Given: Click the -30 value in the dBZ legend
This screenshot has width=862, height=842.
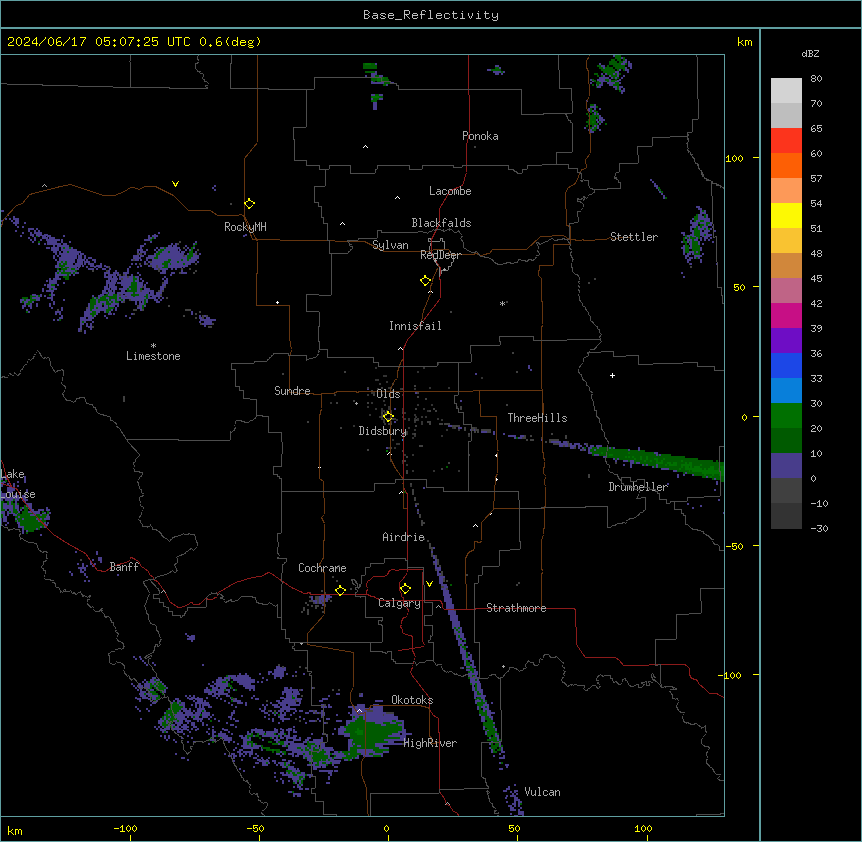Looking at the screenshot, I should tap(819, 528).
